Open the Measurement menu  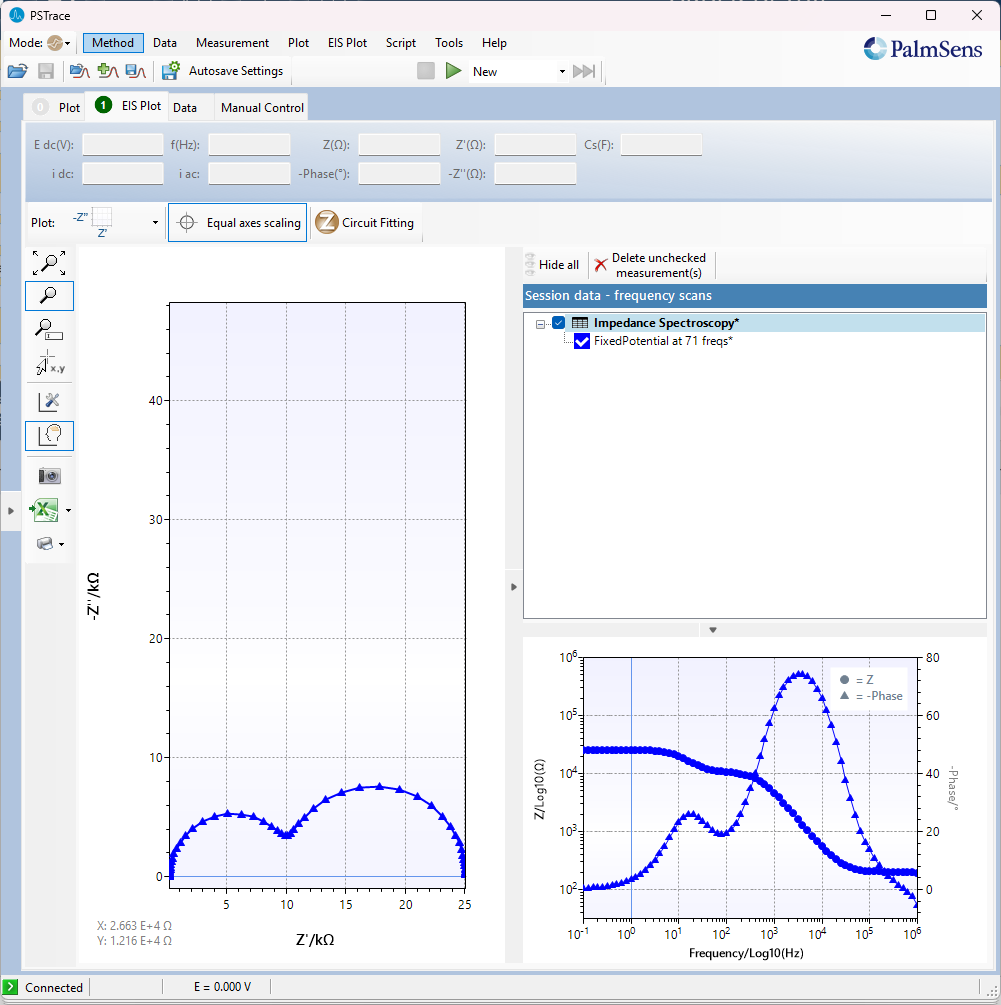[x=233, y=43]
